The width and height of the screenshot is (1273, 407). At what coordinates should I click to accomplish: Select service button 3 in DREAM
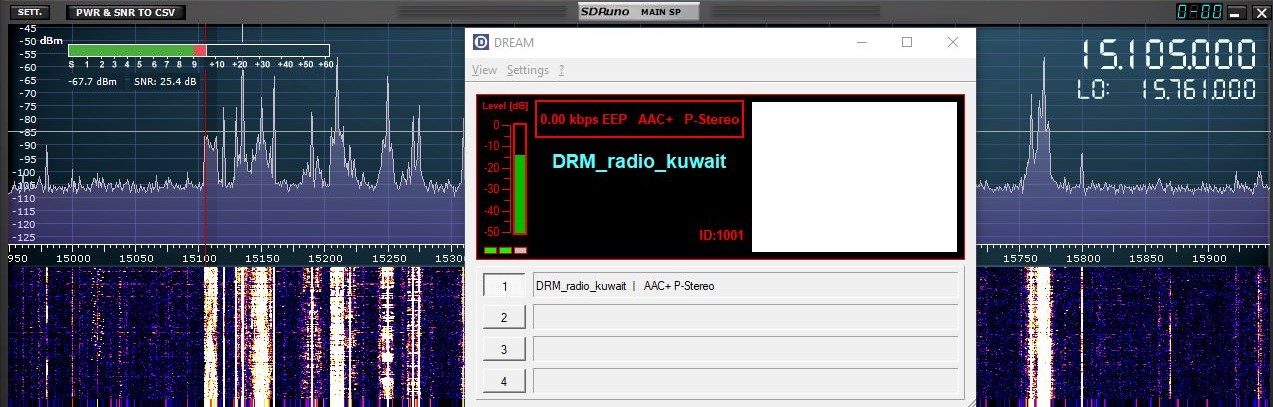(x=505, y=349)
